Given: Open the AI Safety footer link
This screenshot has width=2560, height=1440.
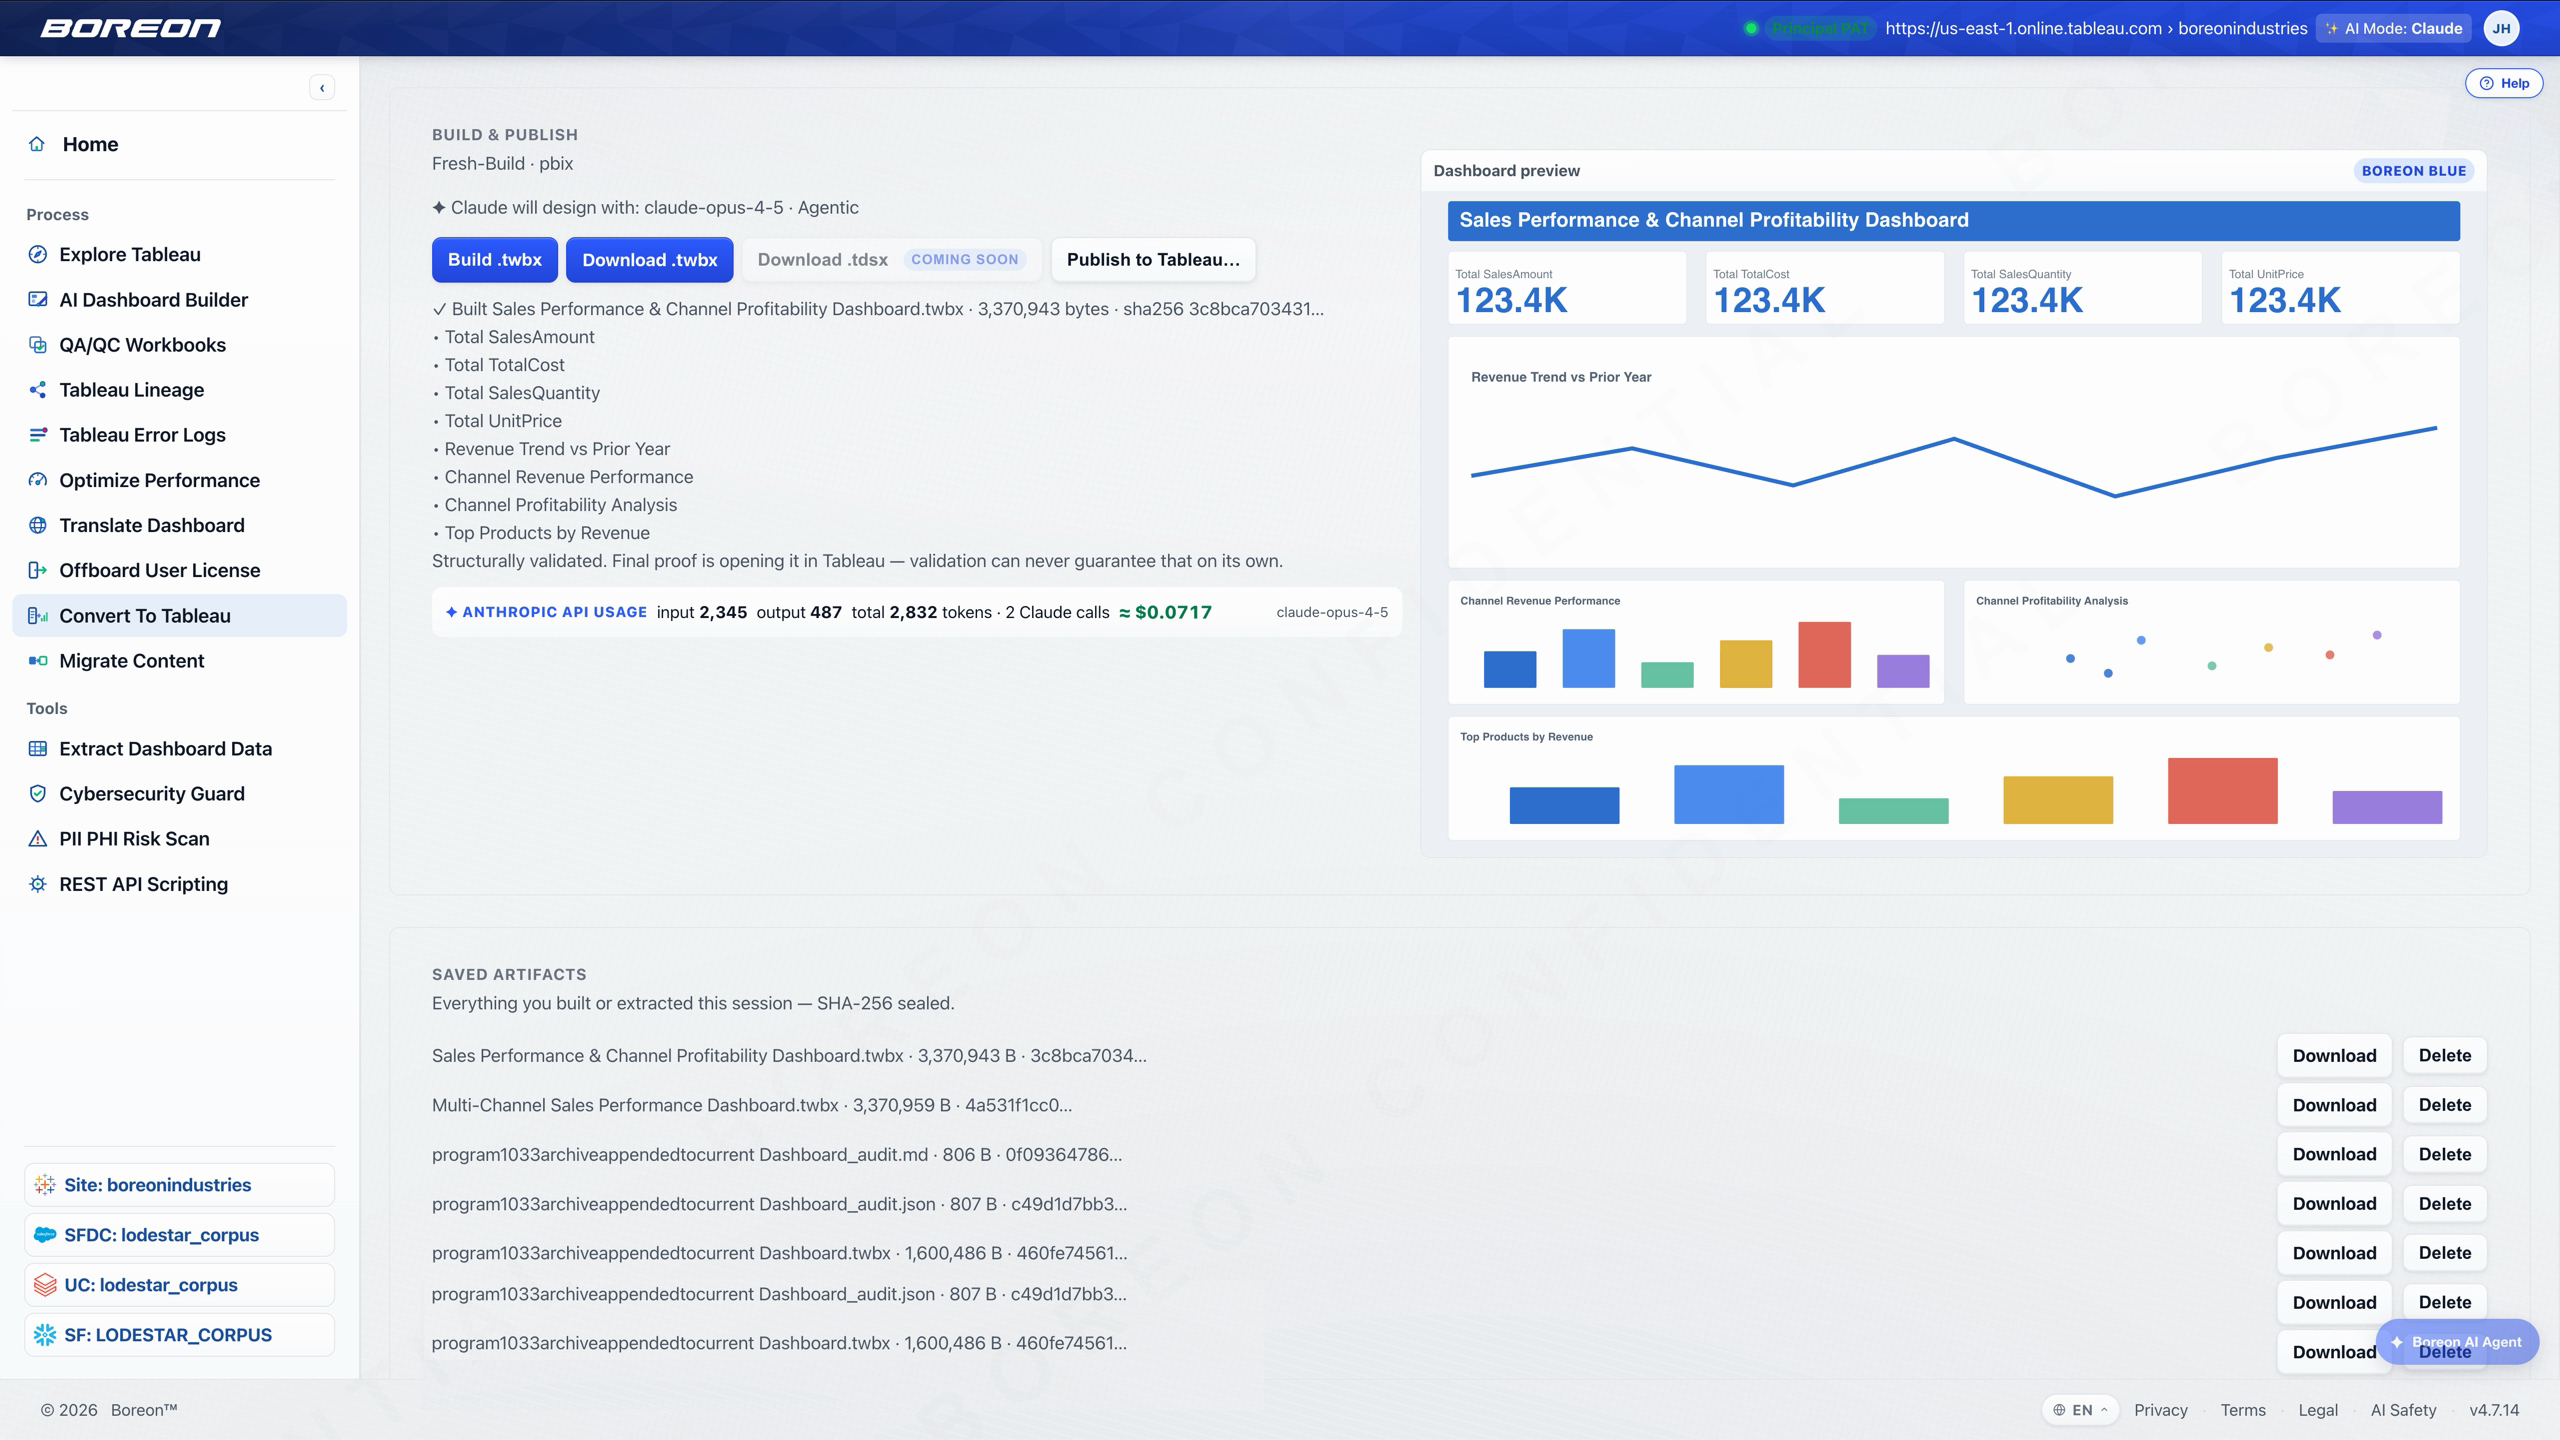Looking at the screenshot, I should click(2403, 1410).
